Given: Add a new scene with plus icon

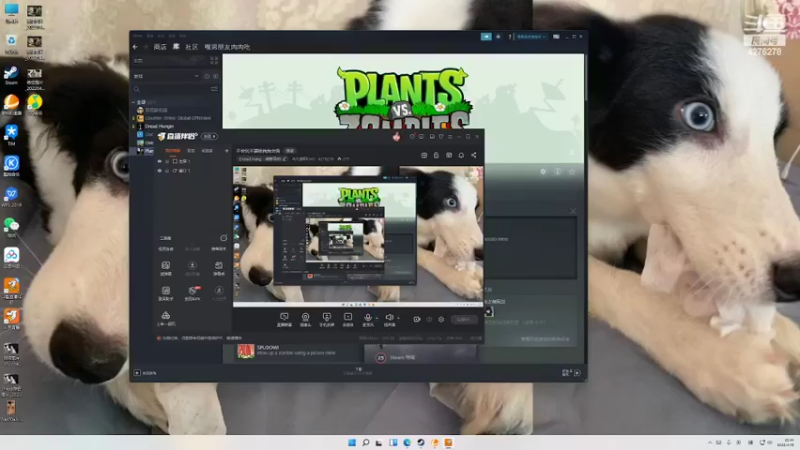Looking at the screenshot, I should (227, 151).
